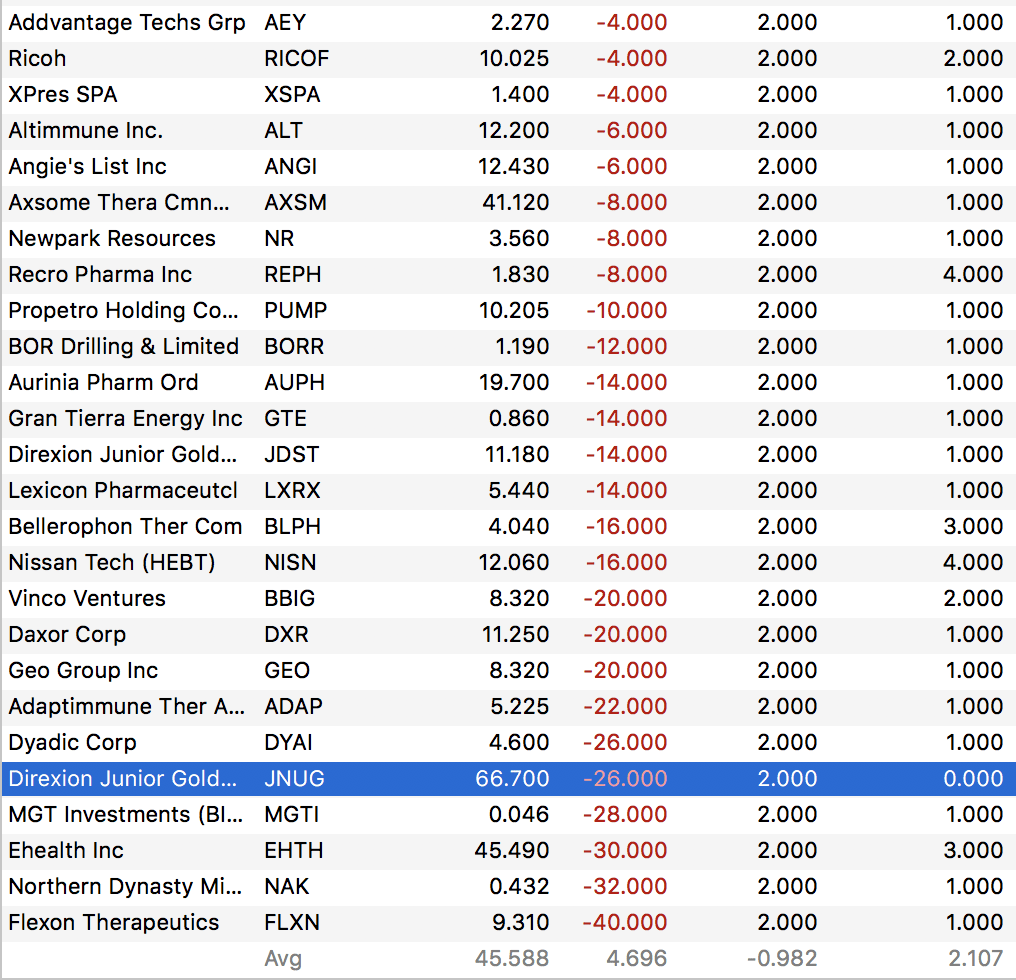This screenshot has width=1016, height=980.
Task: Click 0.000 value in JNUG row
Action: (973, 778)
